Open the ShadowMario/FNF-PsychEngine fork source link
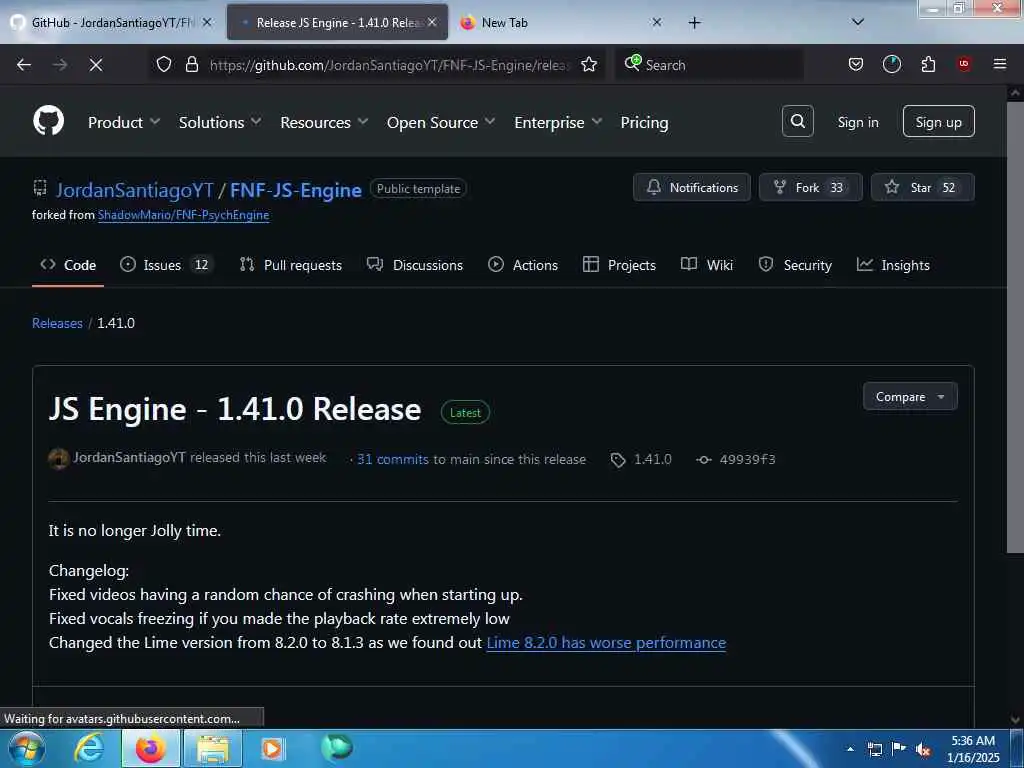Image resolution: width=1024 pixels, height=768 pixels. (184, 215)
